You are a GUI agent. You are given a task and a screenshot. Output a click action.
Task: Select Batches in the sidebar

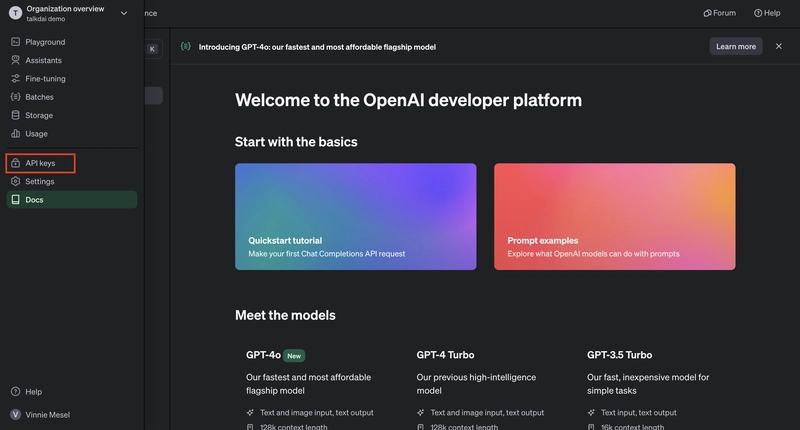[x=71, y=97]
